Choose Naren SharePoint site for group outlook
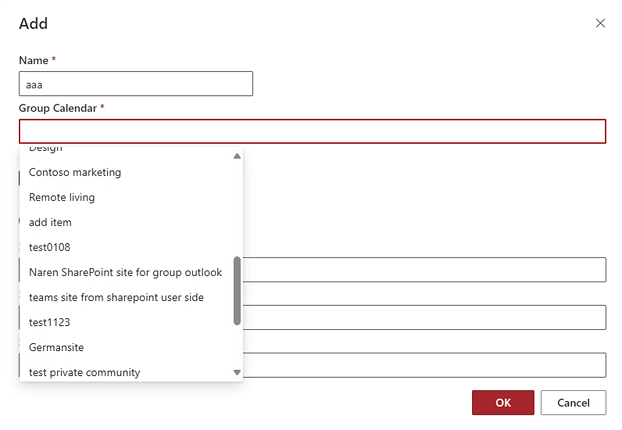622x430 pixels. pyautogui.click(x=131, y=272)
